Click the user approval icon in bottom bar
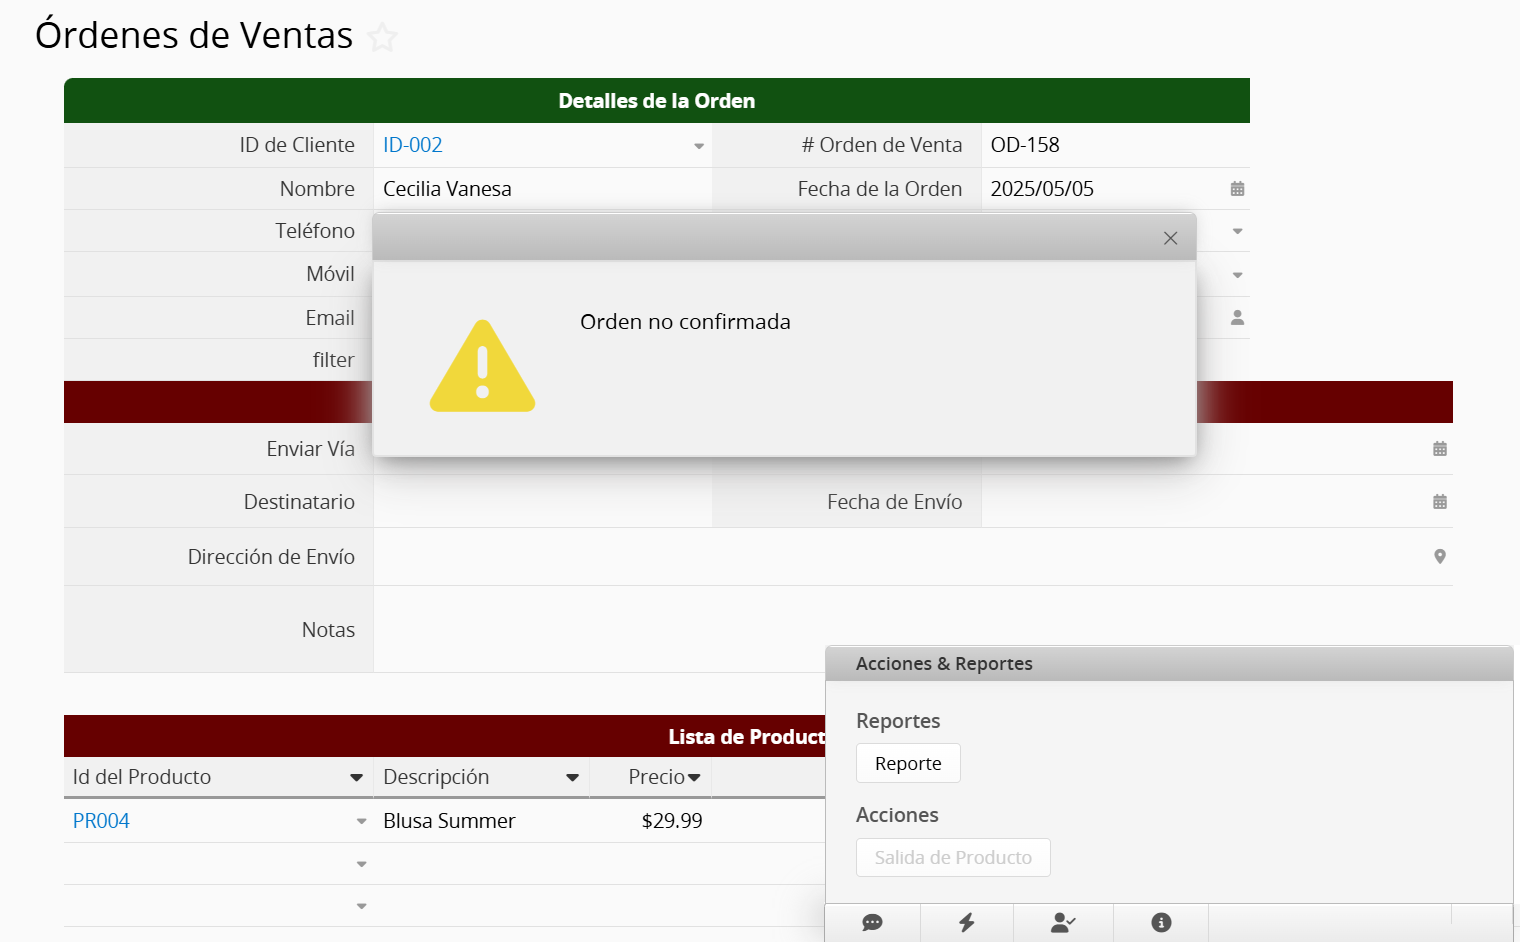Viewport: 1520px width, 942px height. 1063,922
